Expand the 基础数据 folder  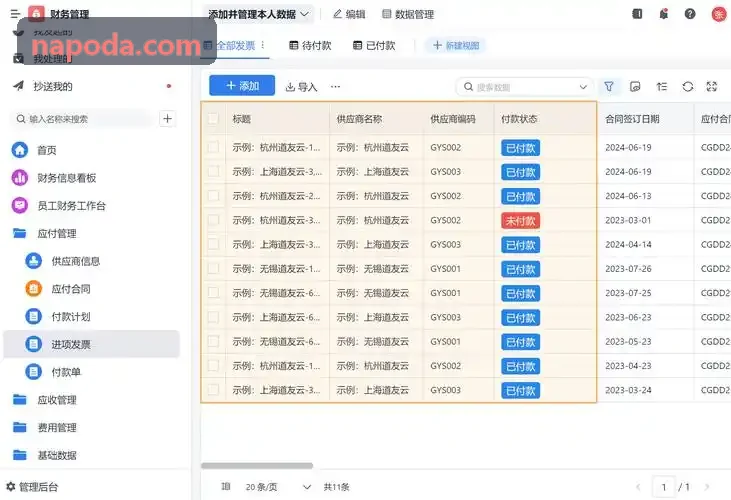coord(20,455)
